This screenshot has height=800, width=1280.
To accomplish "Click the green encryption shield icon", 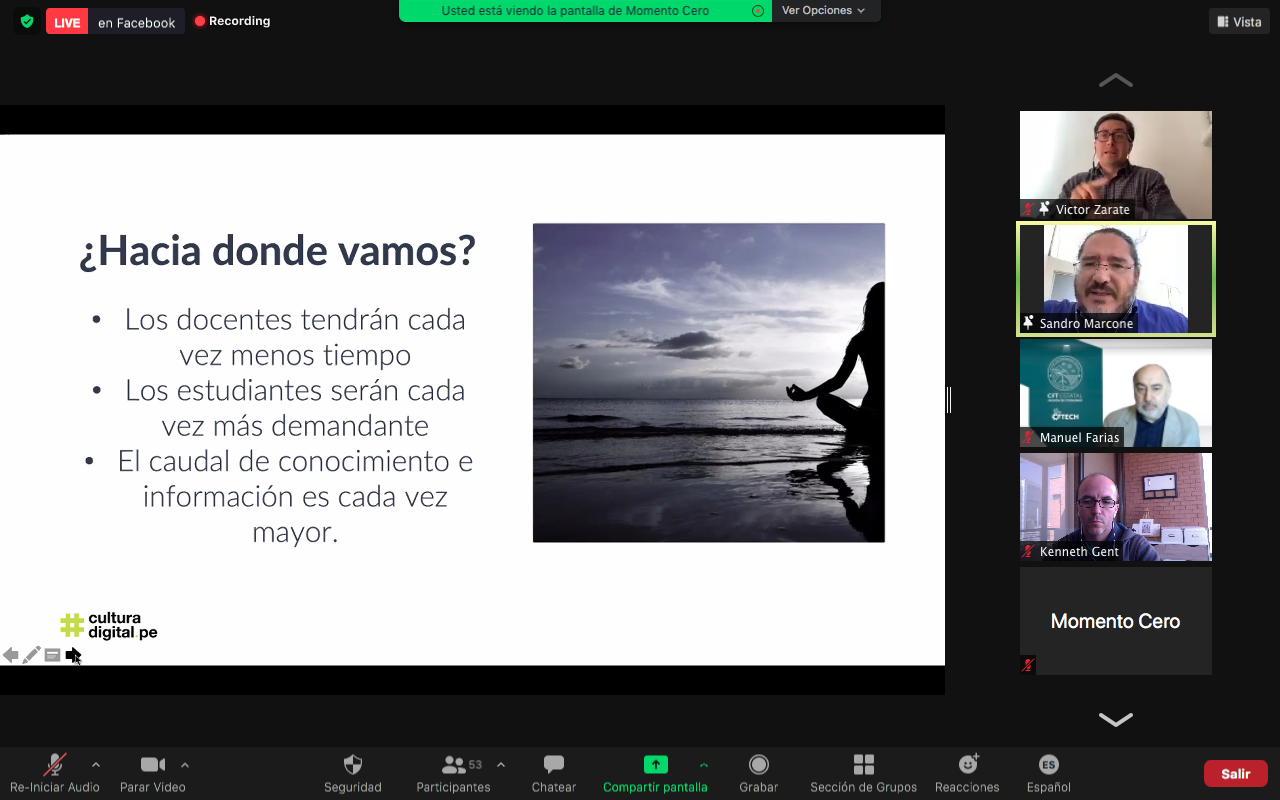I will point(27,21).
